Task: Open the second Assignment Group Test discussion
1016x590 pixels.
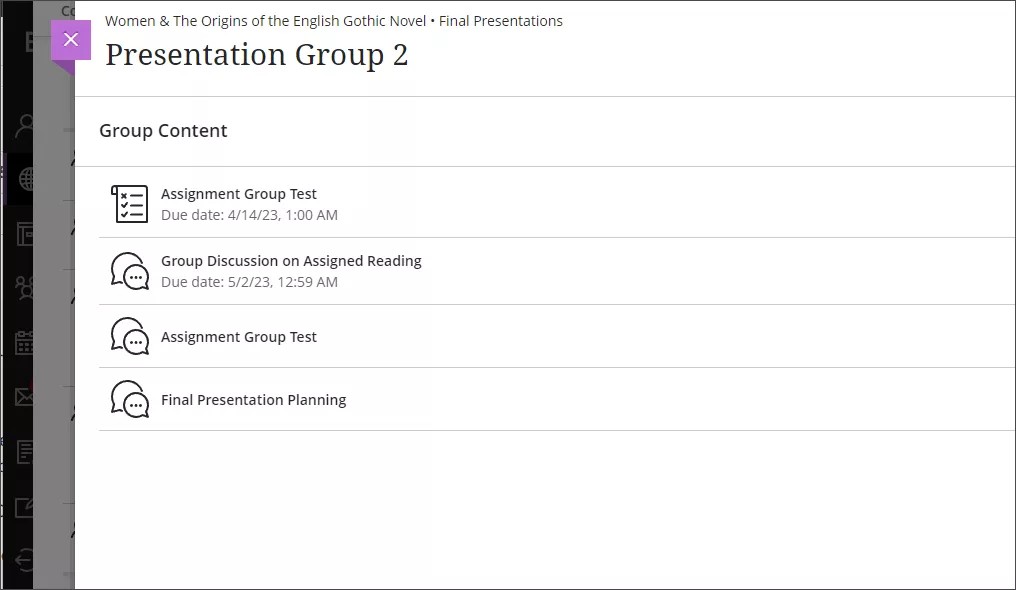Action: [239, 337]
